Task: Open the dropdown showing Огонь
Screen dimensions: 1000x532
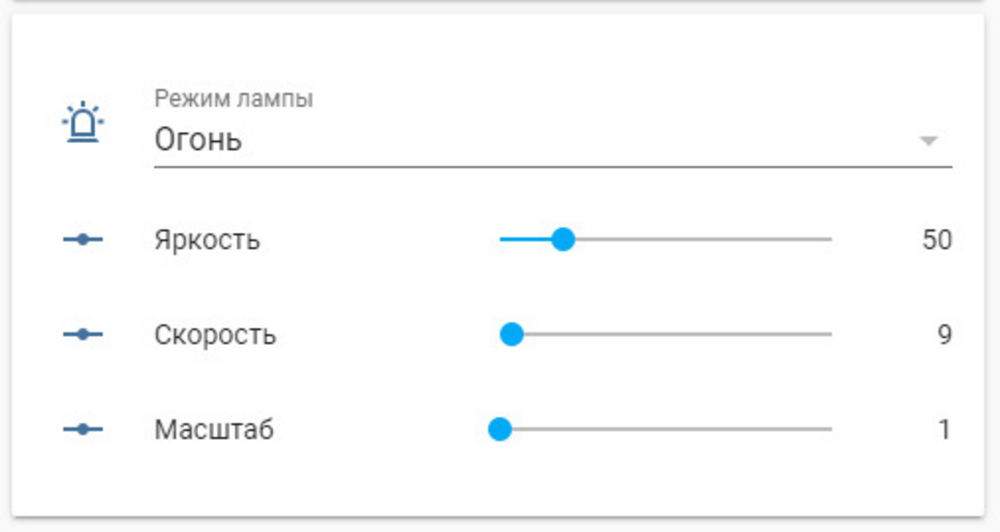Action: point(553,140)
